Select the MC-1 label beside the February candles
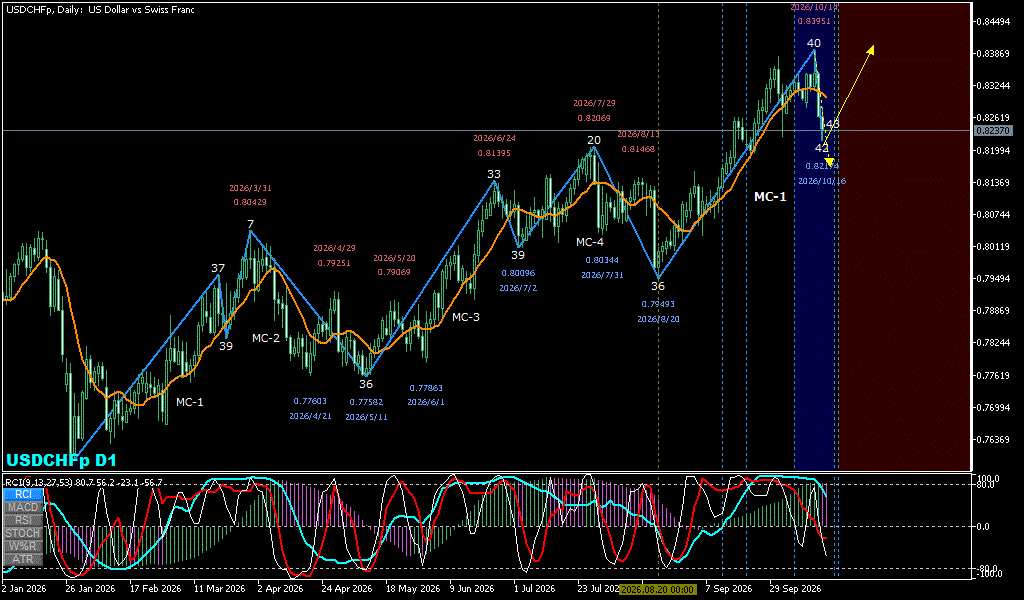 [189, 402]
